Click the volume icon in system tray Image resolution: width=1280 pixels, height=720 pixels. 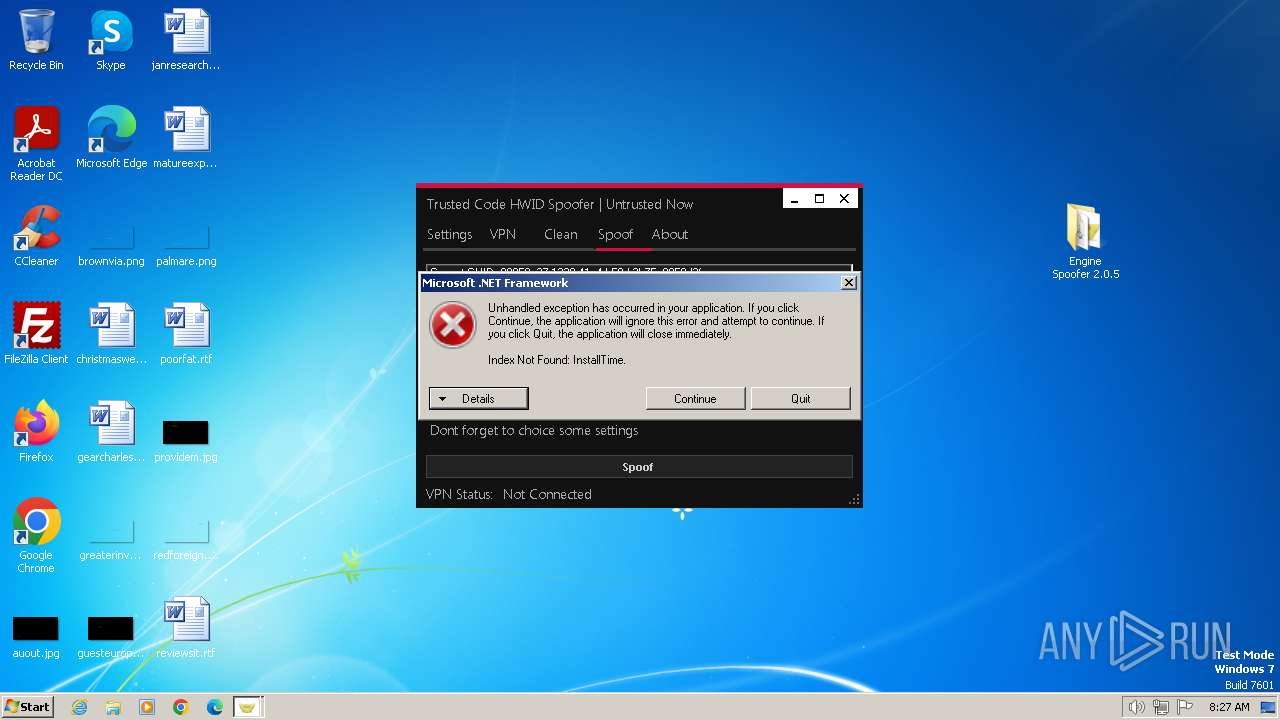click(x=1136, y=707)
